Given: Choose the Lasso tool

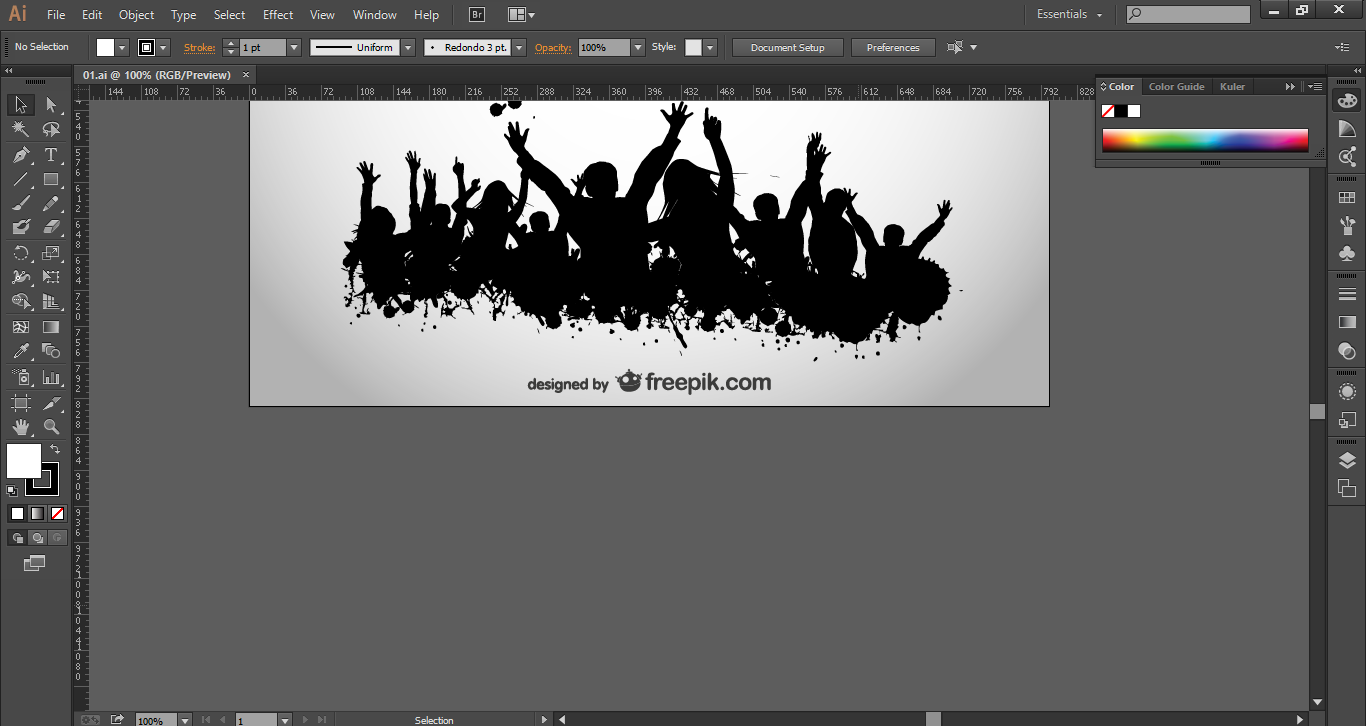Looking at the screenshot, I should 51,130.
